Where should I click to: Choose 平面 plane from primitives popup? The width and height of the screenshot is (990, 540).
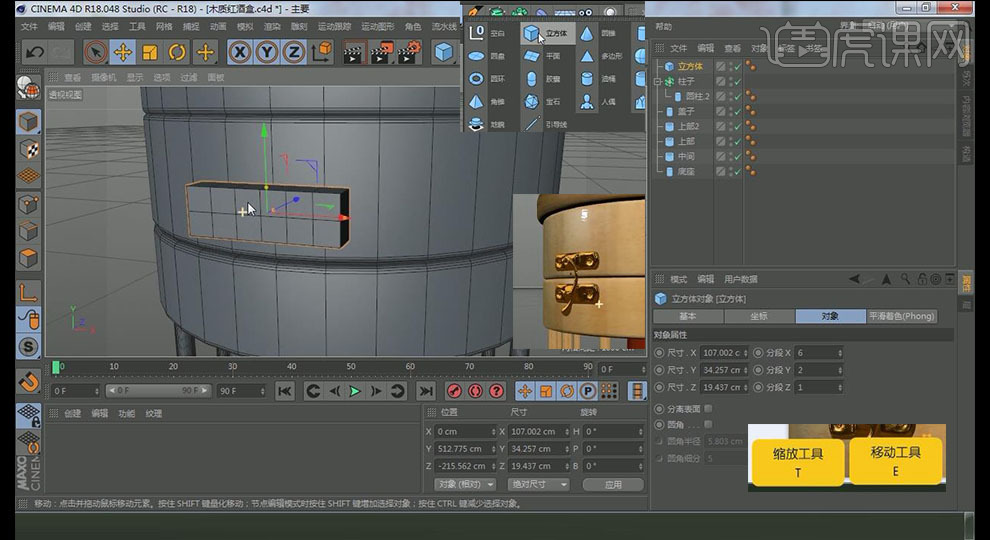pos(544,56)
